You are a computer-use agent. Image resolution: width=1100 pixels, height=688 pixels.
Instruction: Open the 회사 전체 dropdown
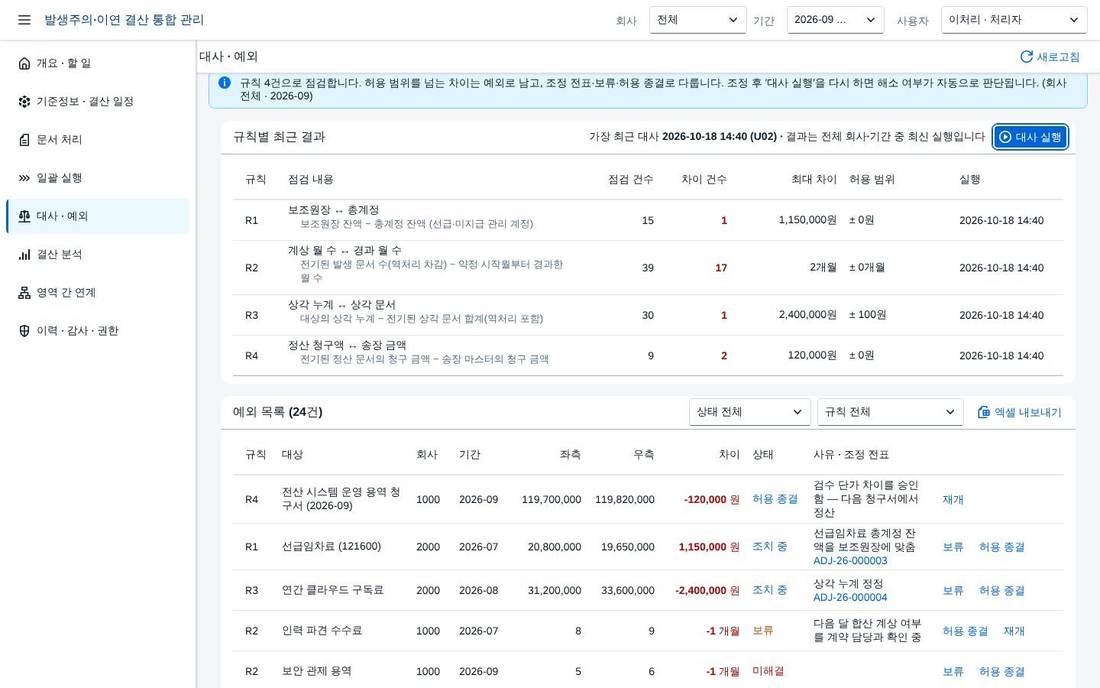[697, 20]
